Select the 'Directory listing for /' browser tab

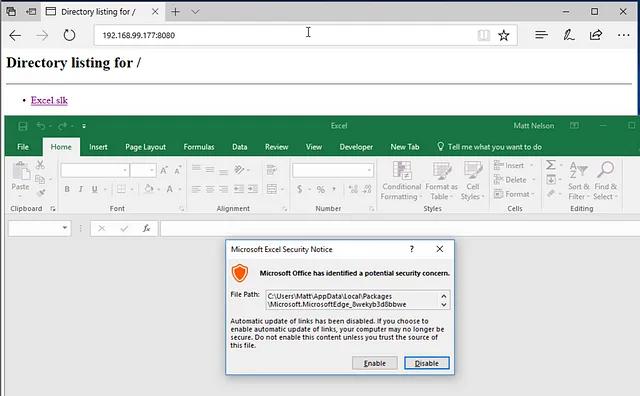click(x=98, y=12)
